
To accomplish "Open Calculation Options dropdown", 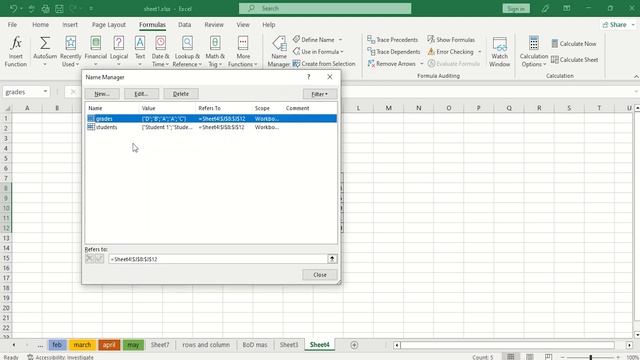I will point(533,51).
